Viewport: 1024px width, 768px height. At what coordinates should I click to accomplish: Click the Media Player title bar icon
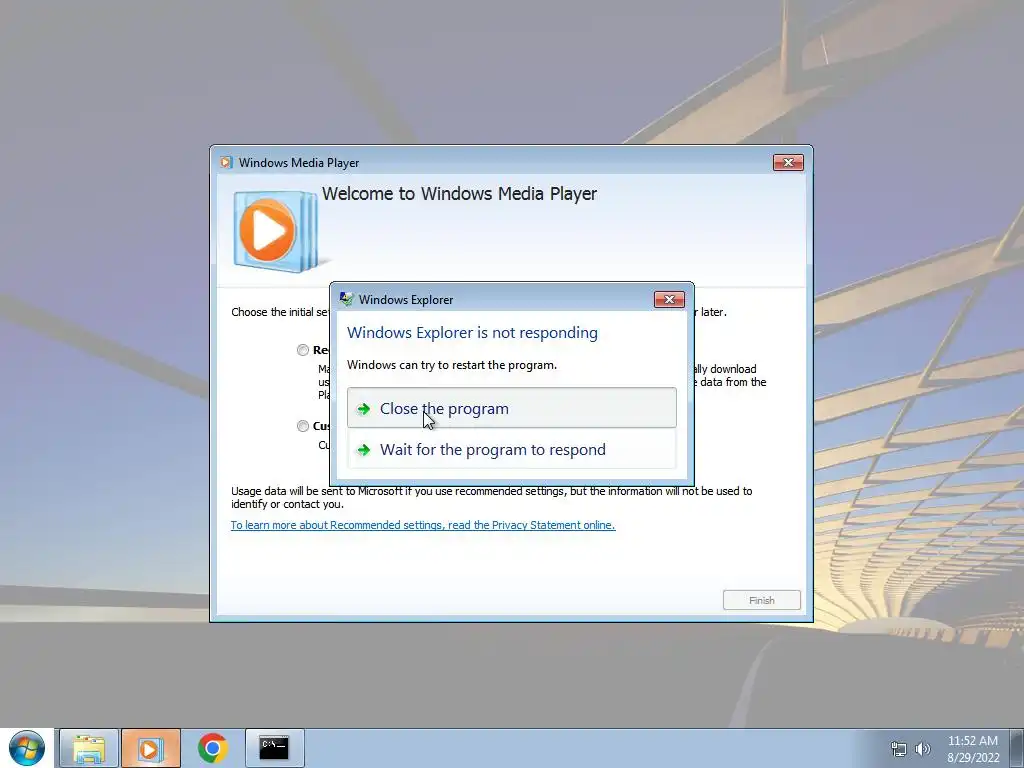pyautogui.click(x=226, y=163)
